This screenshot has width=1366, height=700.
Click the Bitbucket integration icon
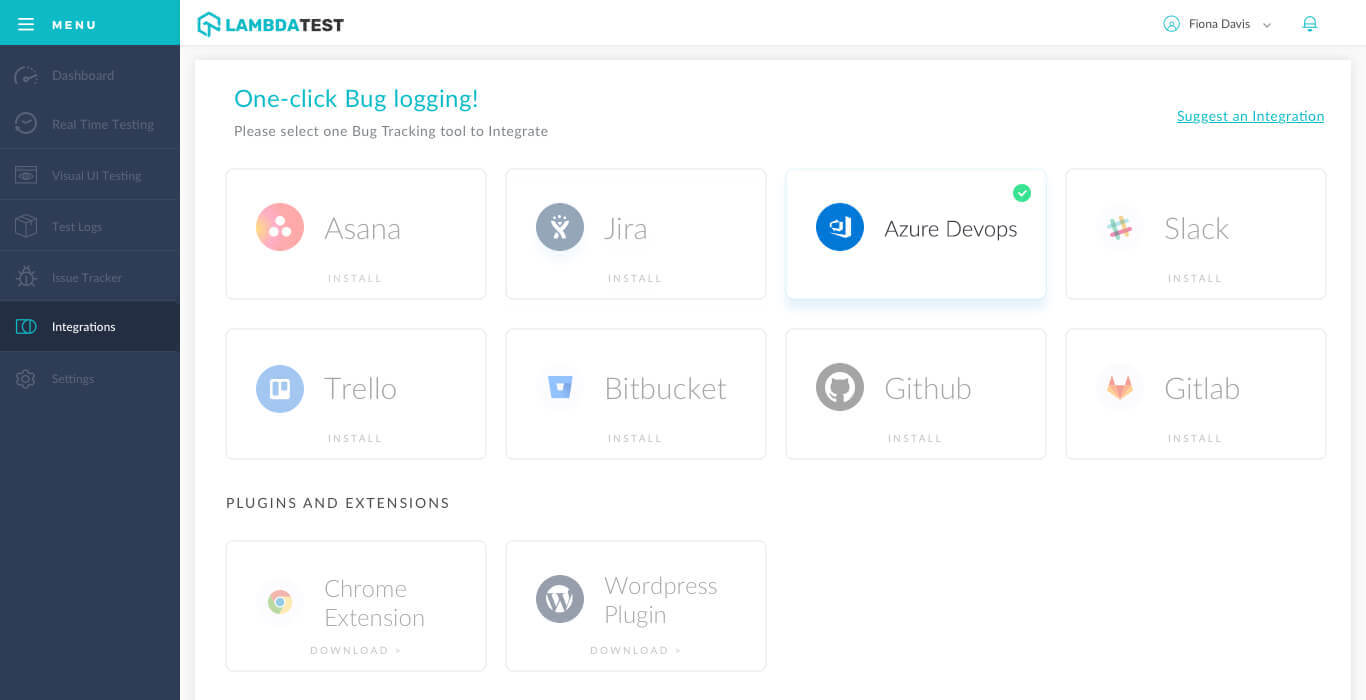[559, 387]
